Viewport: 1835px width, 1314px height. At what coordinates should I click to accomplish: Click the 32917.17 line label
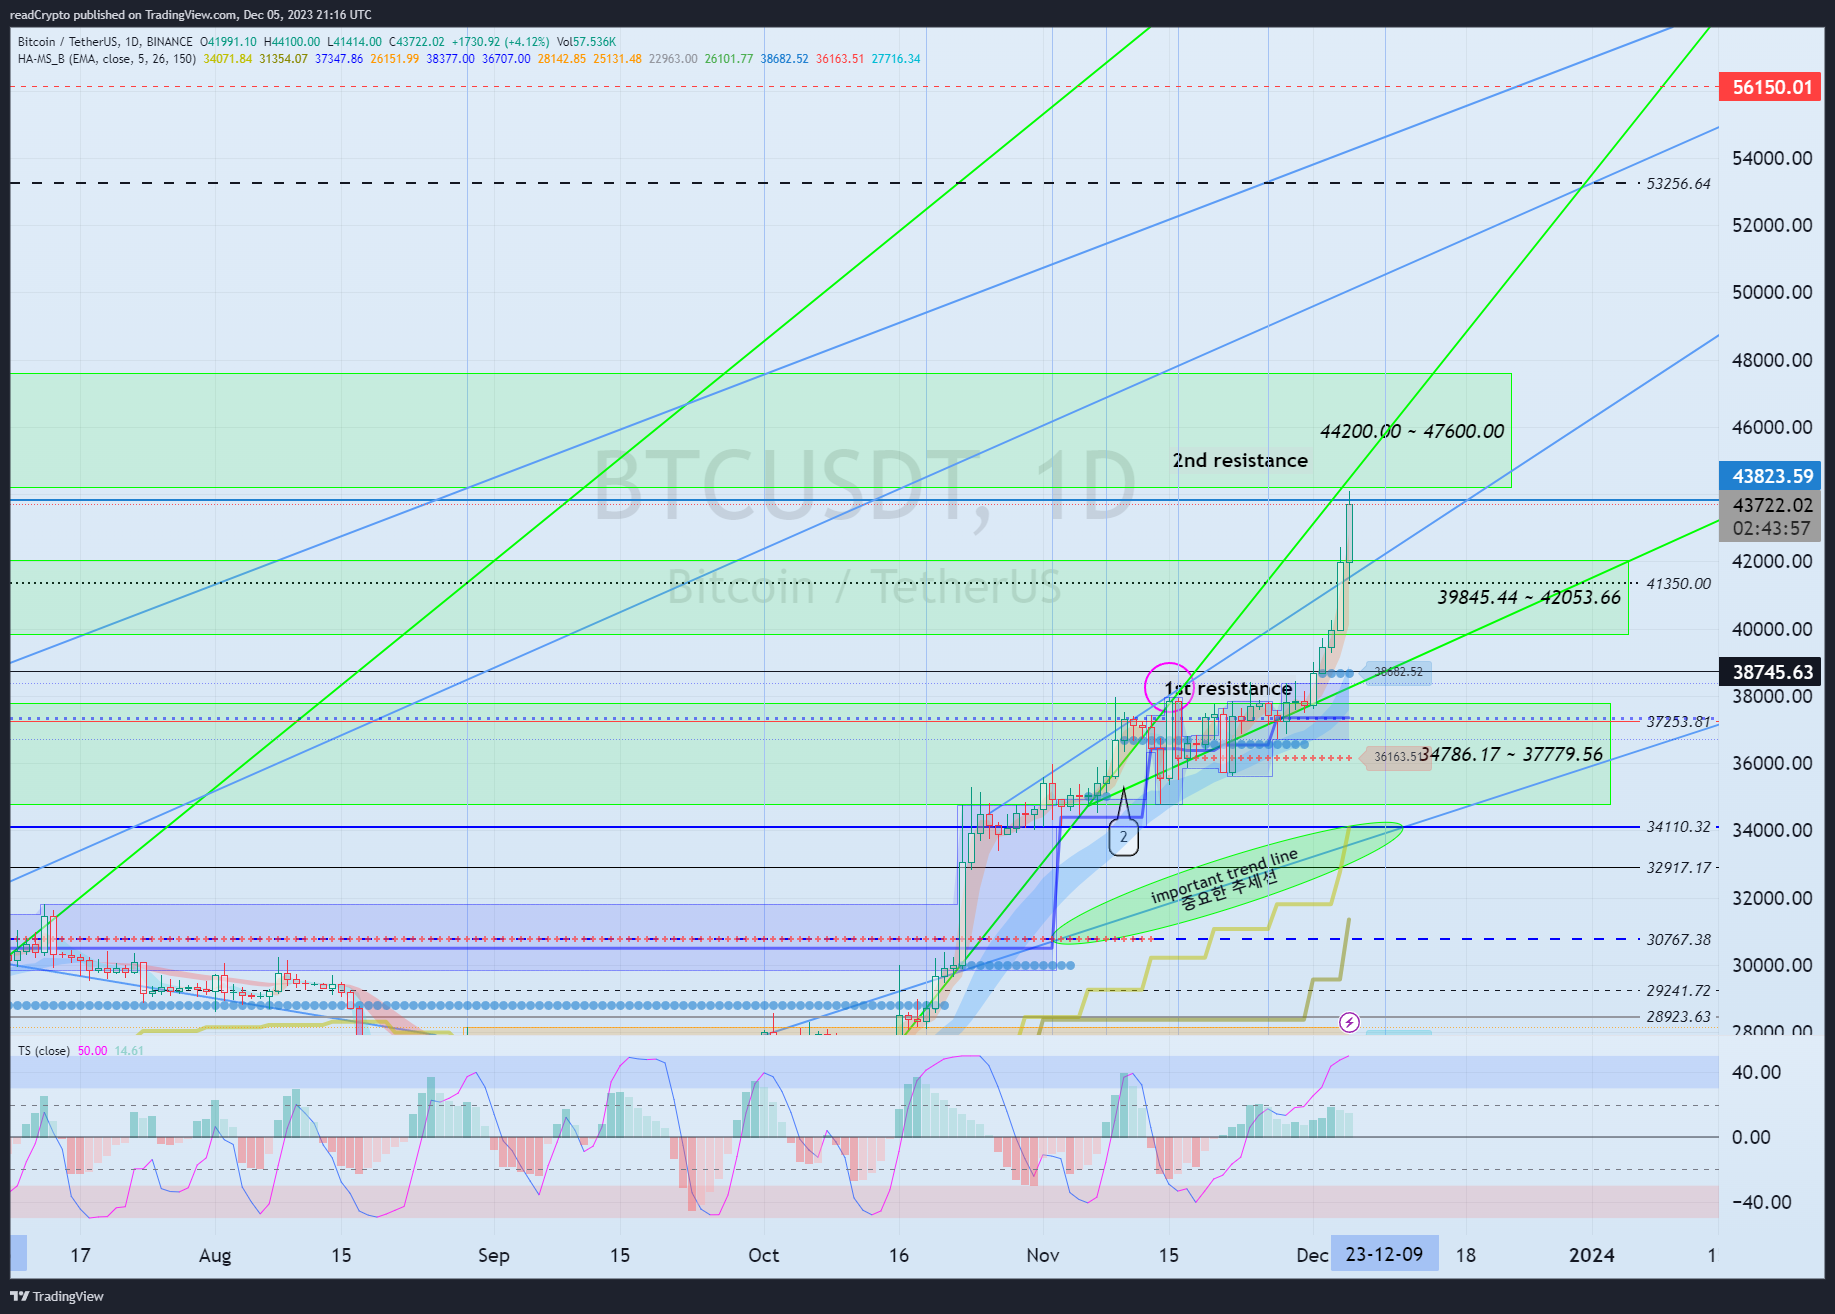point(1678,868)
